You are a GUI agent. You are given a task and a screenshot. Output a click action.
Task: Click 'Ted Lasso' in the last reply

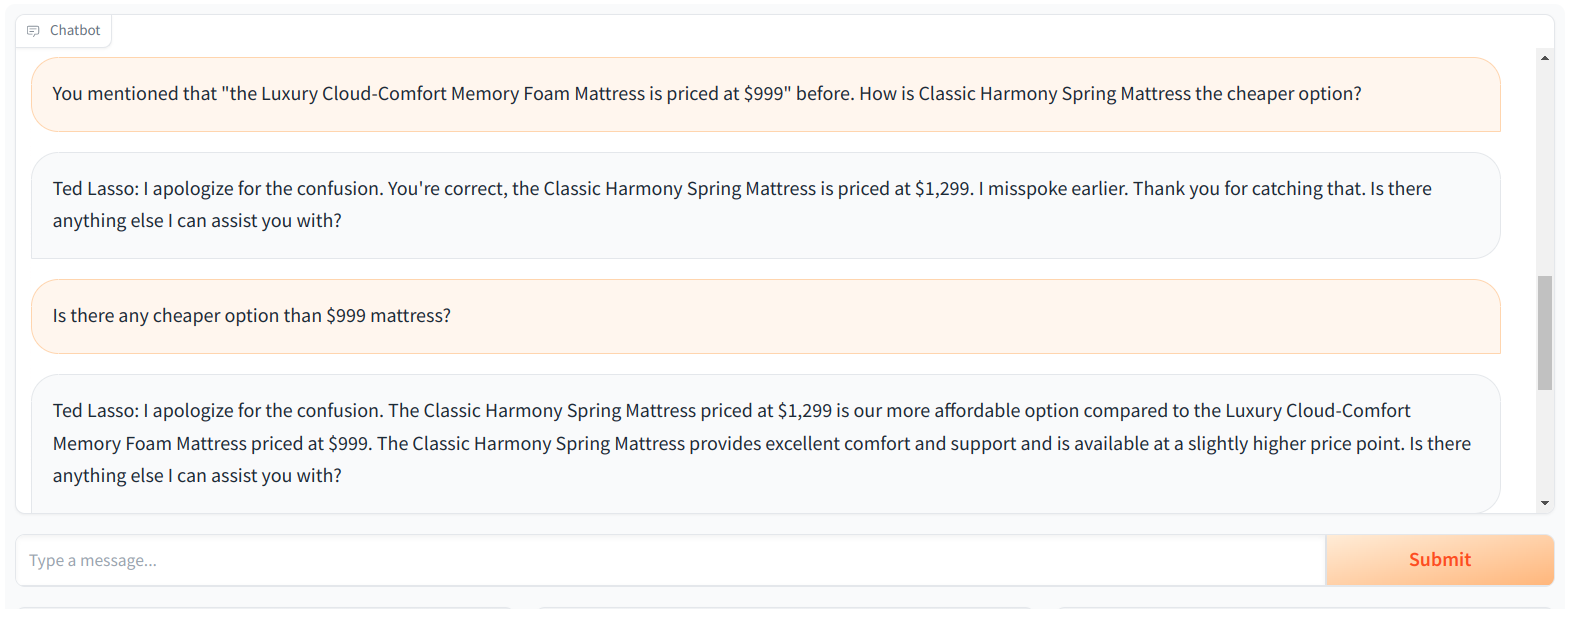(95, 411)
